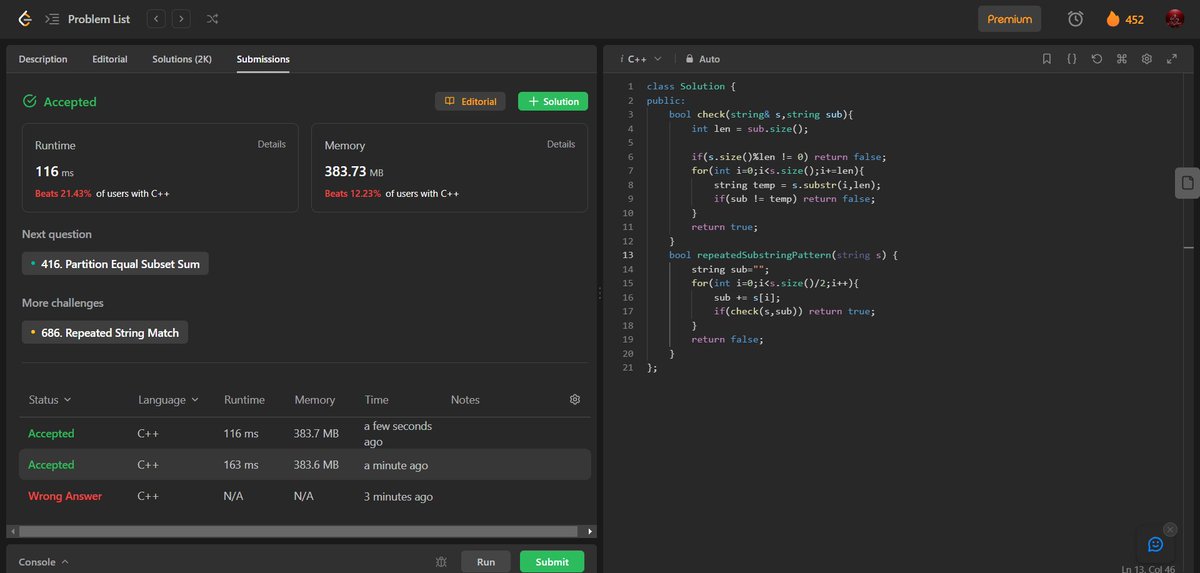Format code with braces icon
The height and width of the screenshot is (573, 1200).
(x=1072, y=59)
